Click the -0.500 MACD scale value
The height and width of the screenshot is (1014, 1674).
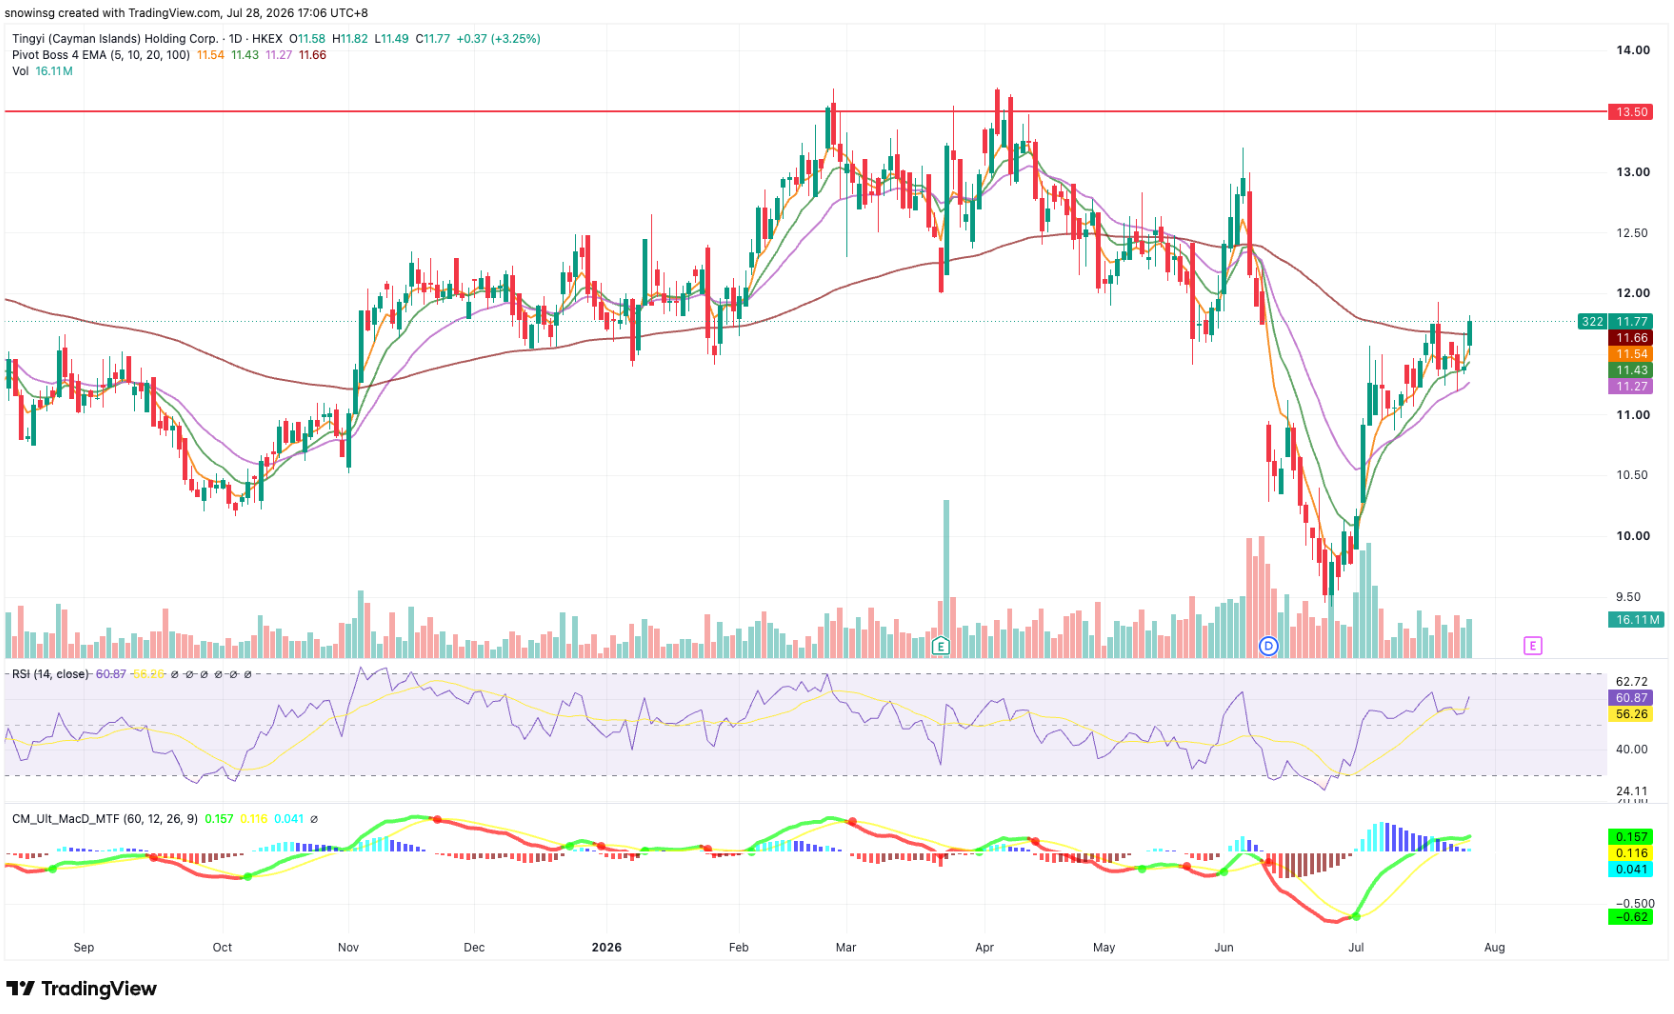point(1633,904)
